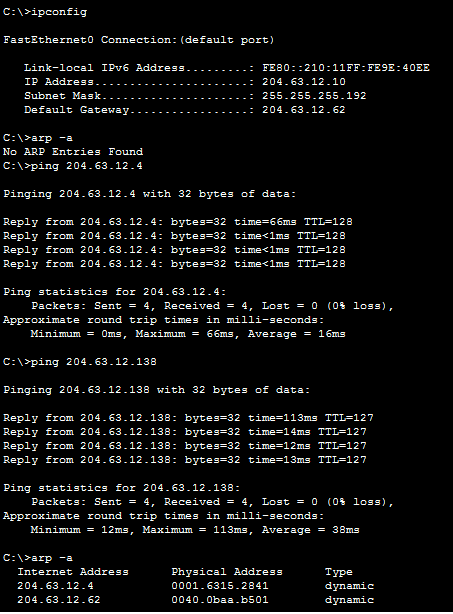
Task: Click the MAC address 0001.6315.2841
Action: click(220, 586)
